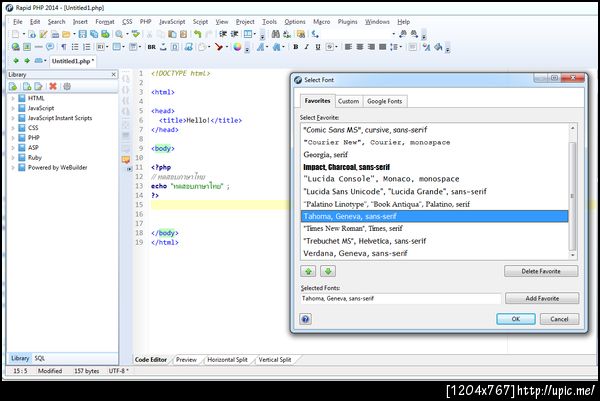Open the PHP menu
Screen dimensions: 600x401
coord(145,22)
